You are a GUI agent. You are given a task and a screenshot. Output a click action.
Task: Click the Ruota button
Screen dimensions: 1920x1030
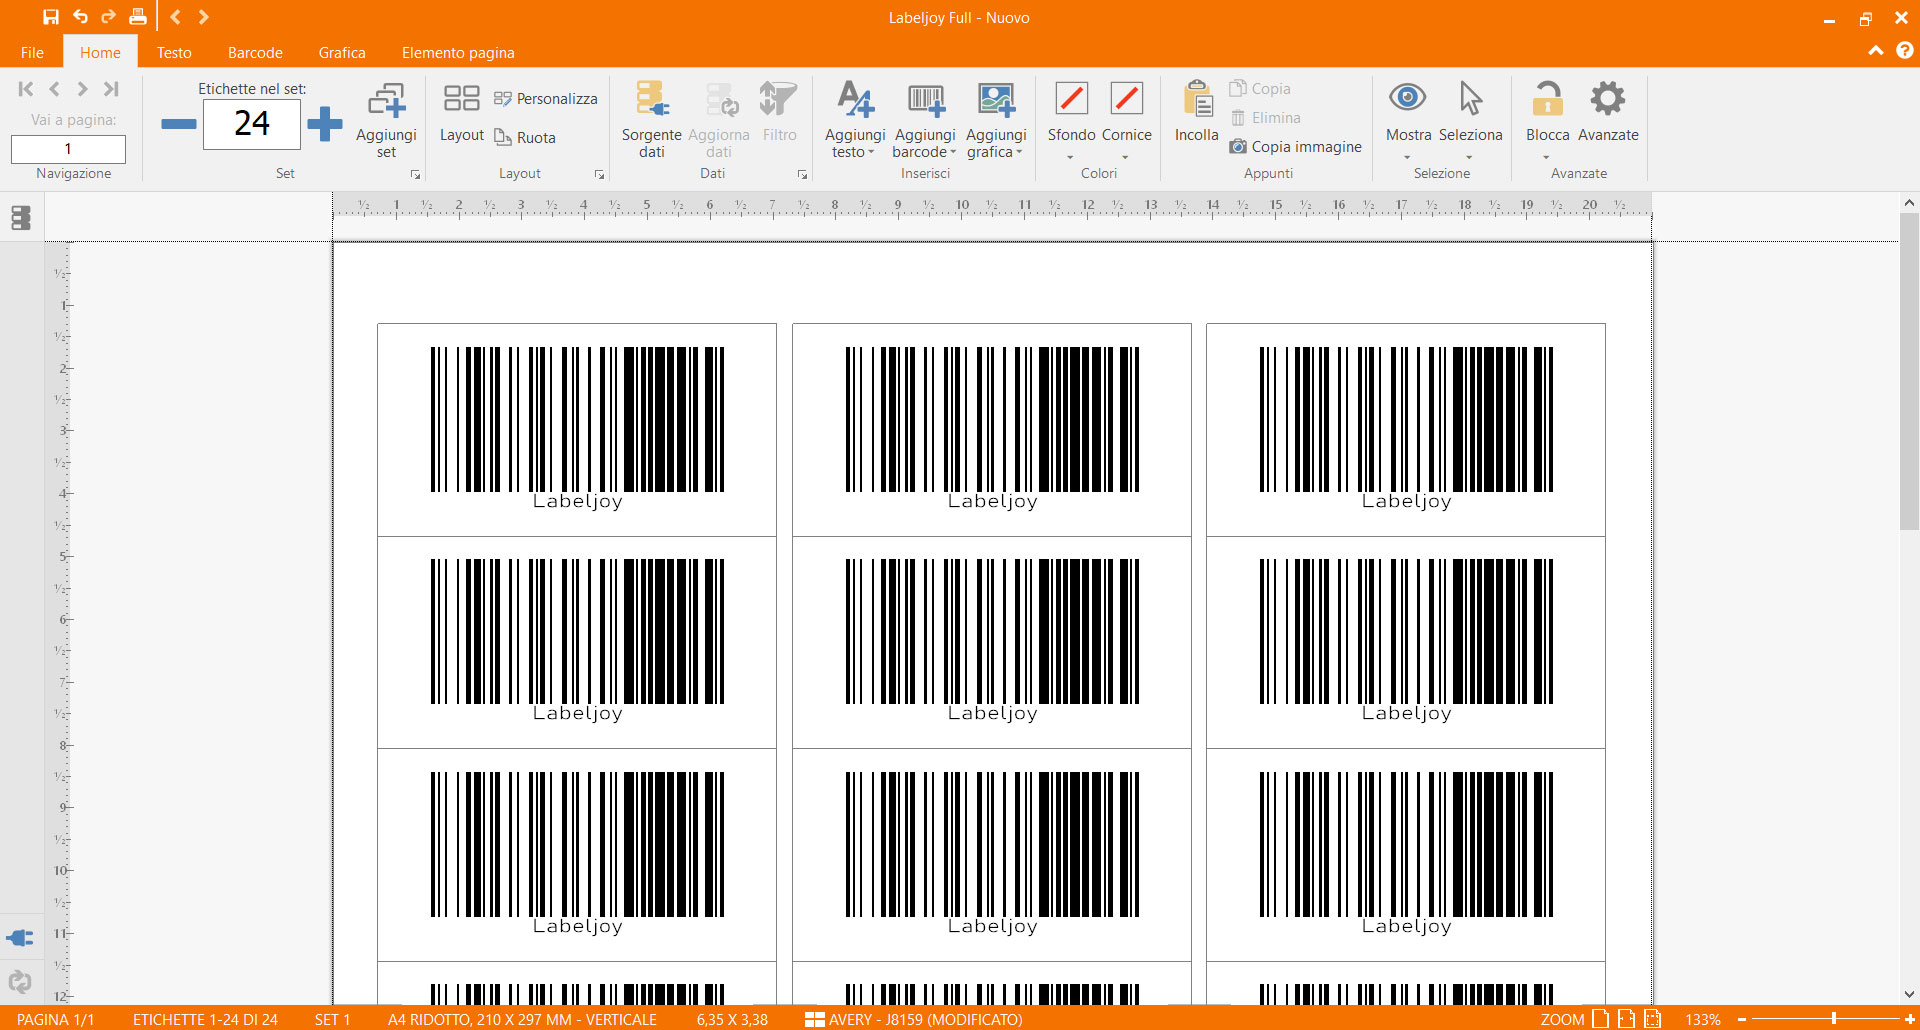[x=525, y=138]
